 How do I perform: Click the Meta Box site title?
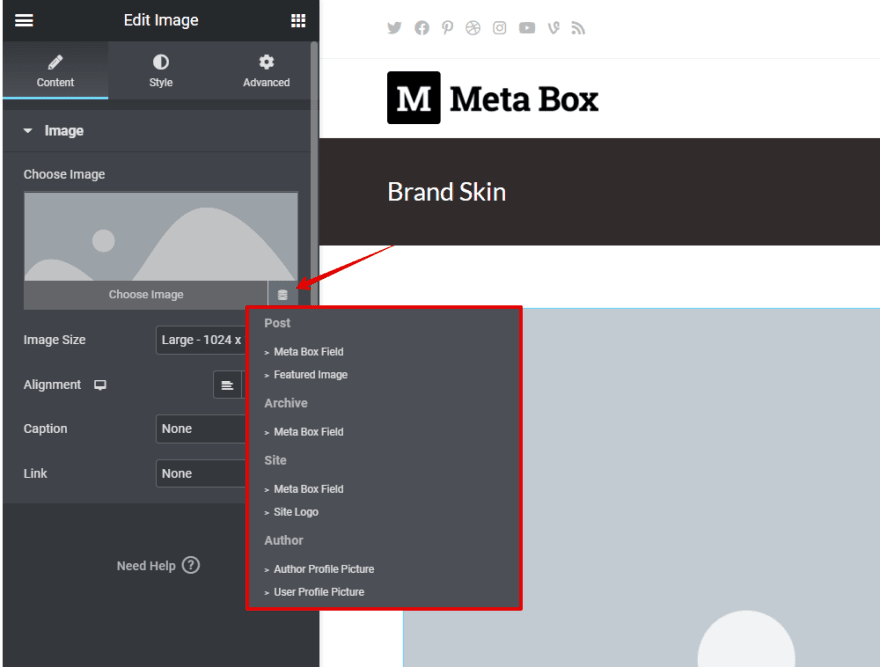[x=524, y=99]
